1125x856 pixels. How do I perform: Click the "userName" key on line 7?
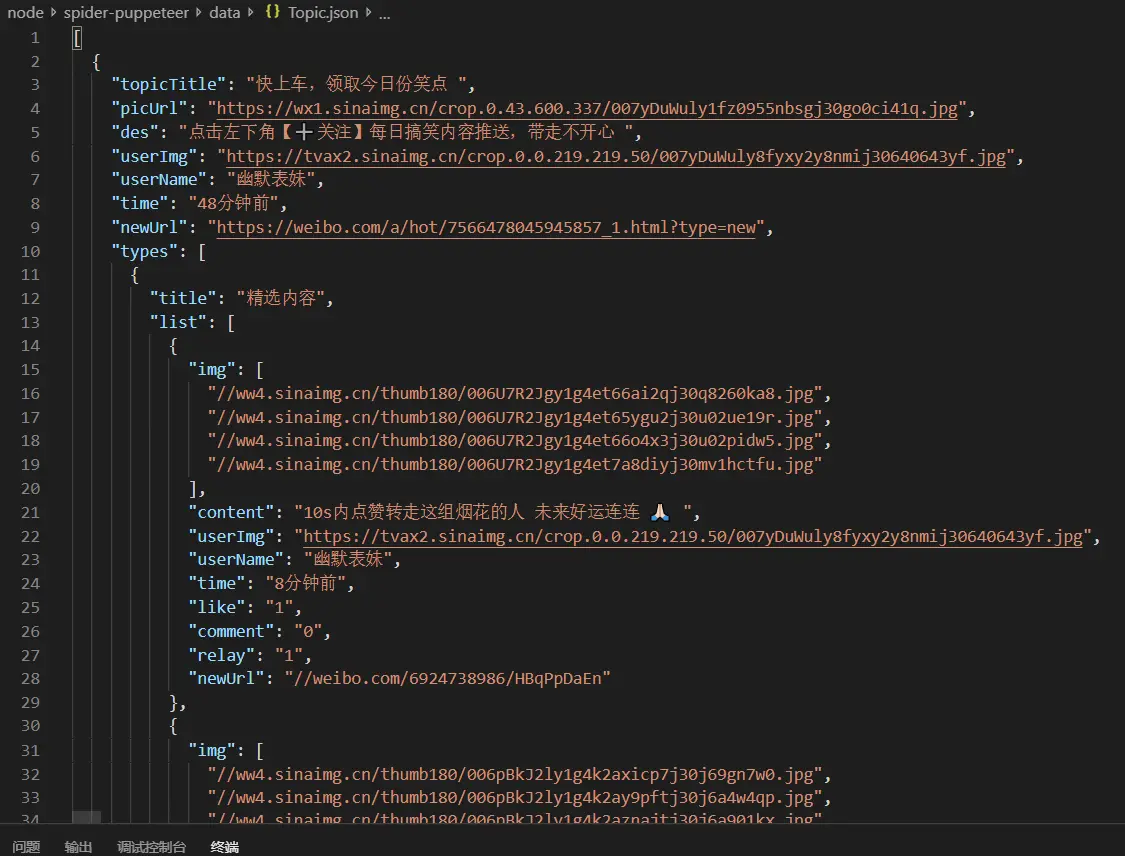[159, 179]
